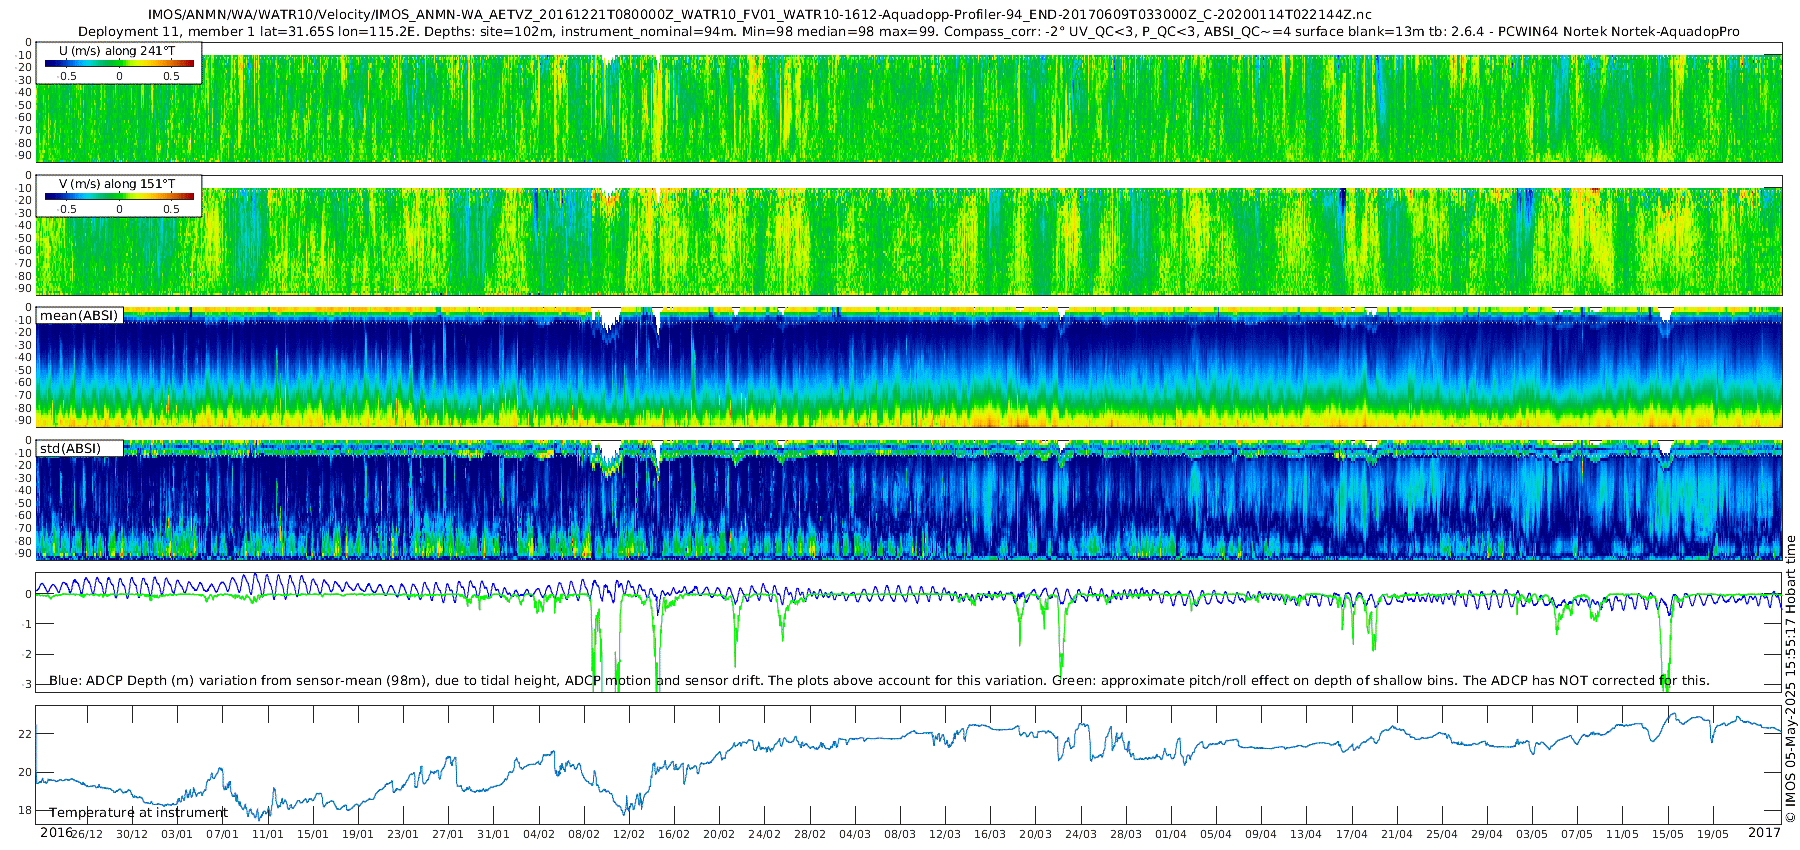Click the 'Temperature at instrument' label
Image resolution: width=1800 pixels, height=850 pixels.
tap(138, 813)
